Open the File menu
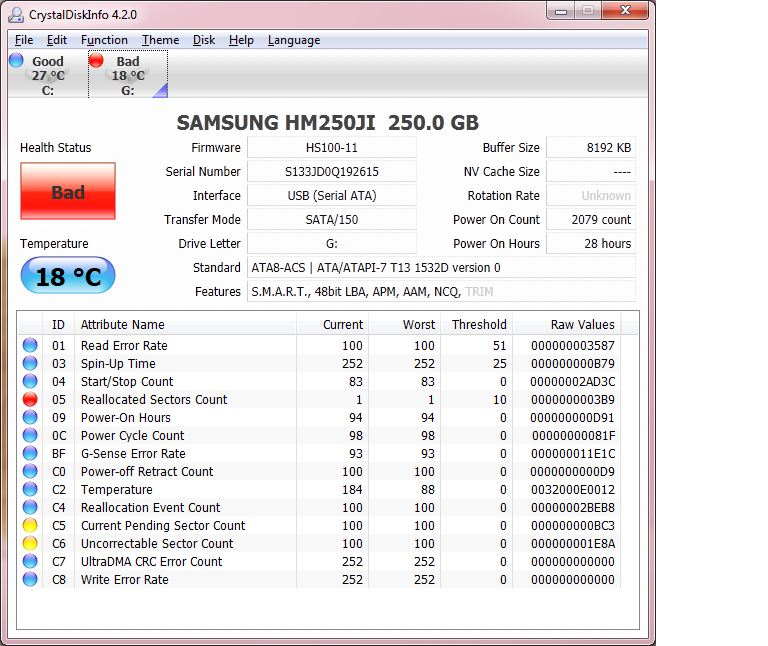The image size is (768, 646). click(x=24, y=40)
